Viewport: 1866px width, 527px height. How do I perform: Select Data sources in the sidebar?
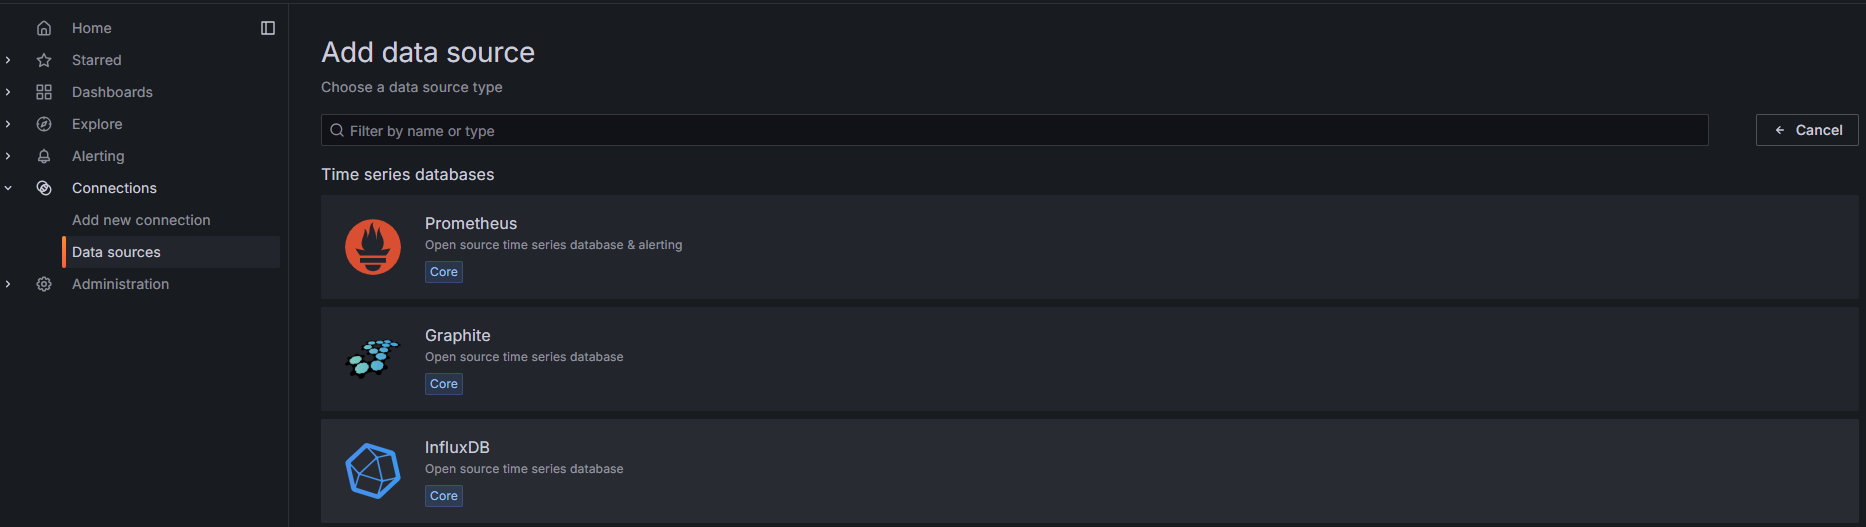171,252
